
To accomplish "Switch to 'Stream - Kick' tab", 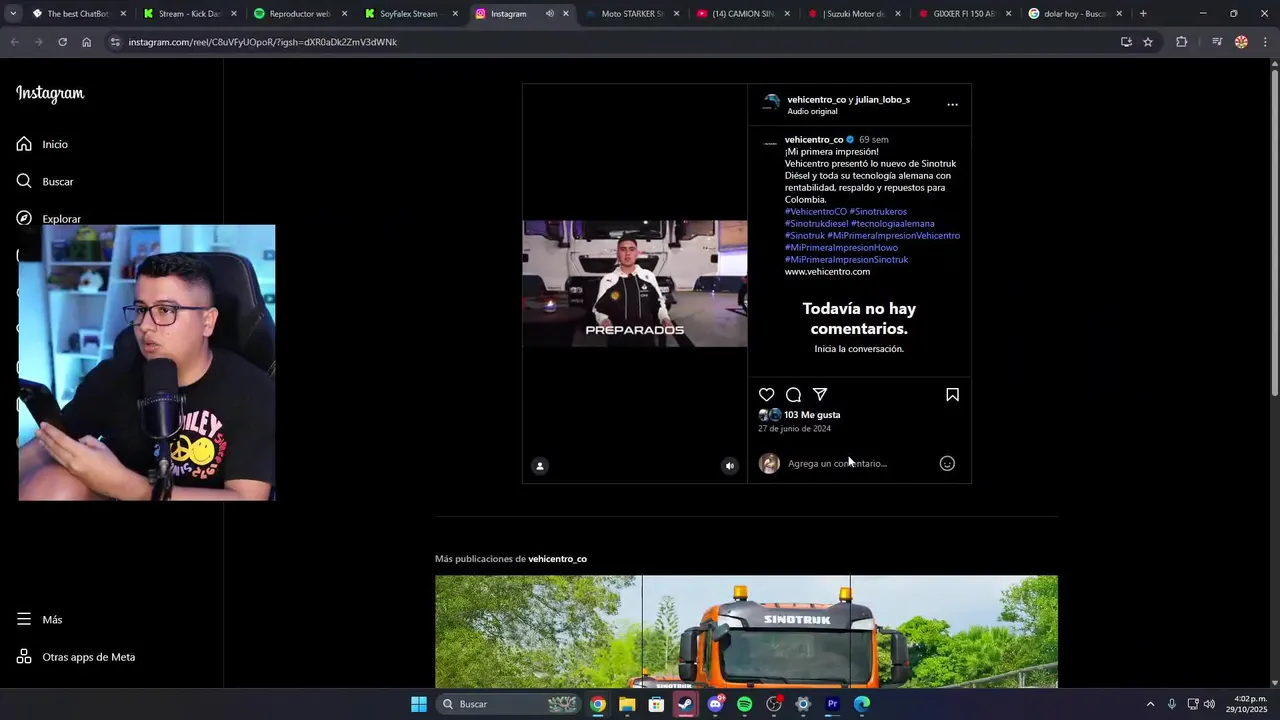I will click(189, 14).
